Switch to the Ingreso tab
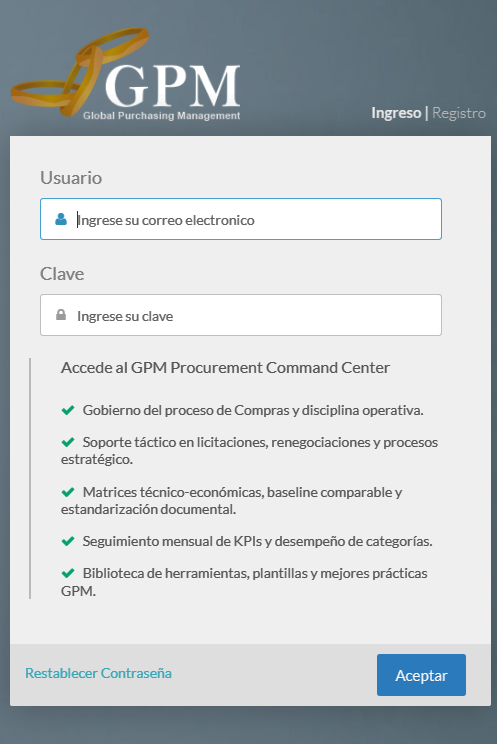 tap(396, 113)
